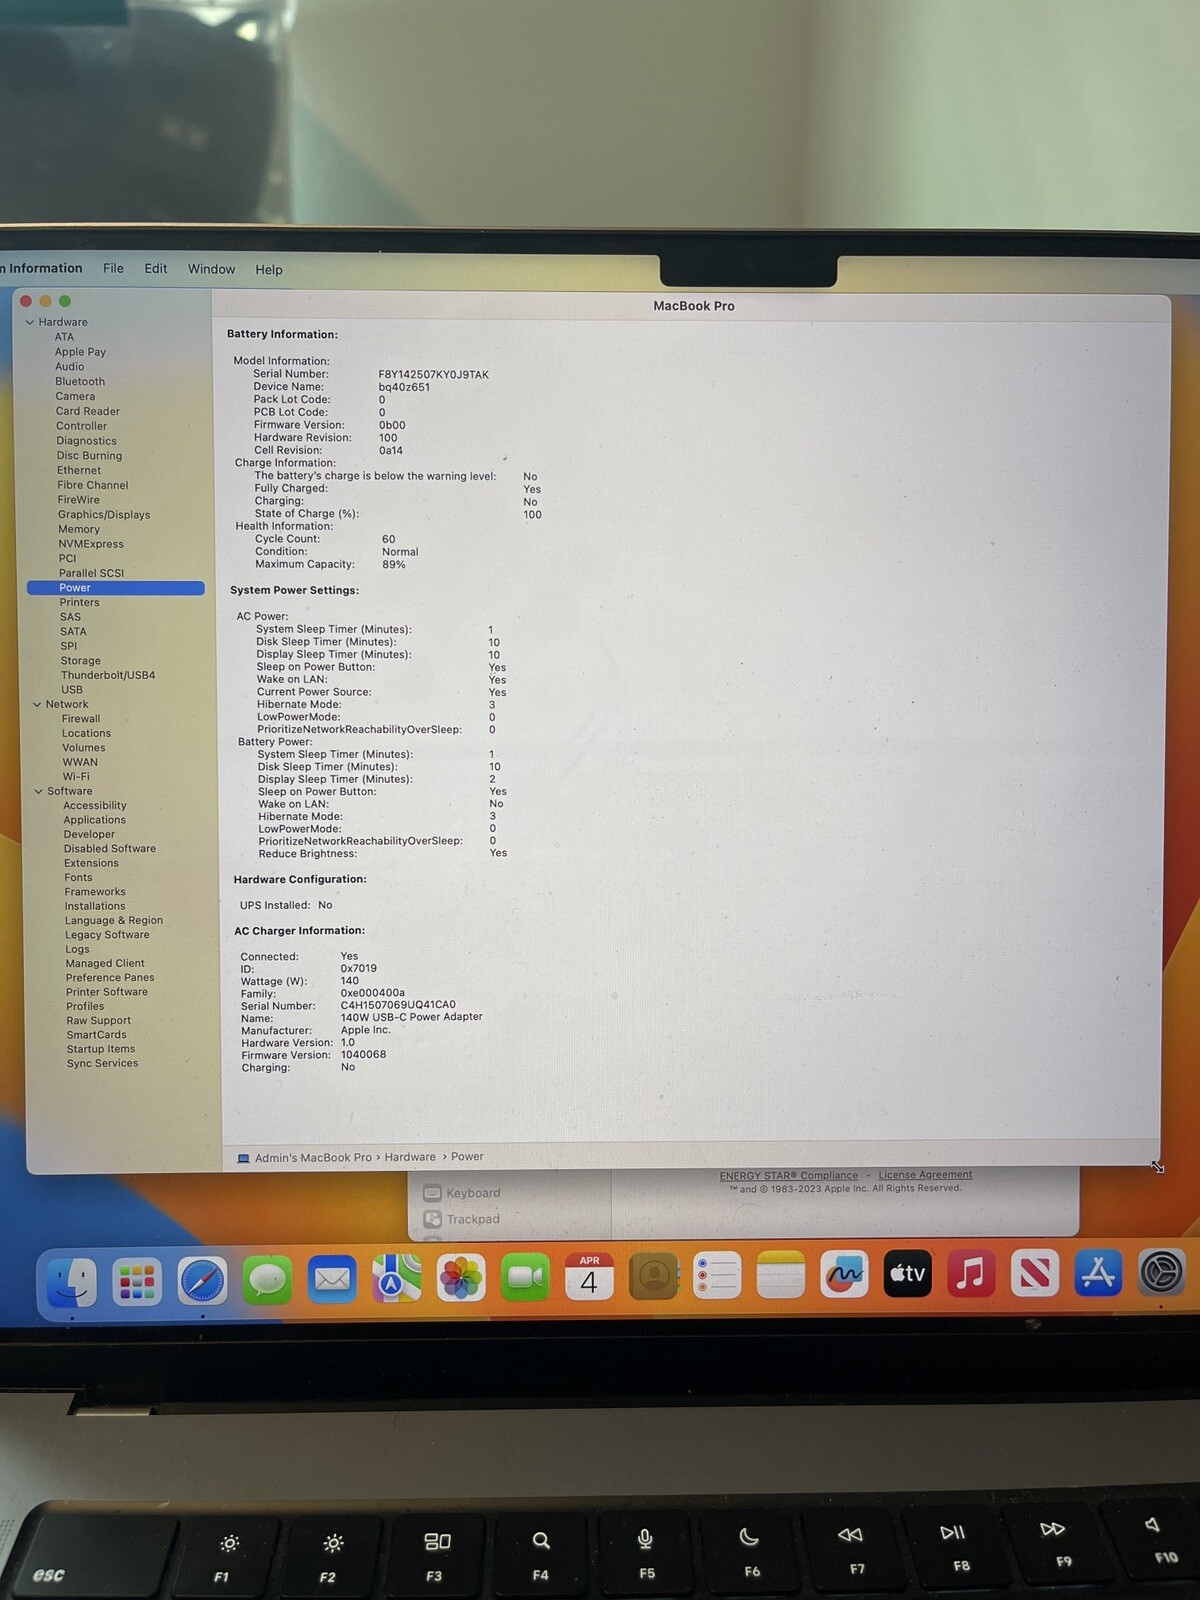The width and height of the screenshot is (1200, 1600).
Task: Click the Maximum Capacity 89% value
Action: [x=394, y=565]
